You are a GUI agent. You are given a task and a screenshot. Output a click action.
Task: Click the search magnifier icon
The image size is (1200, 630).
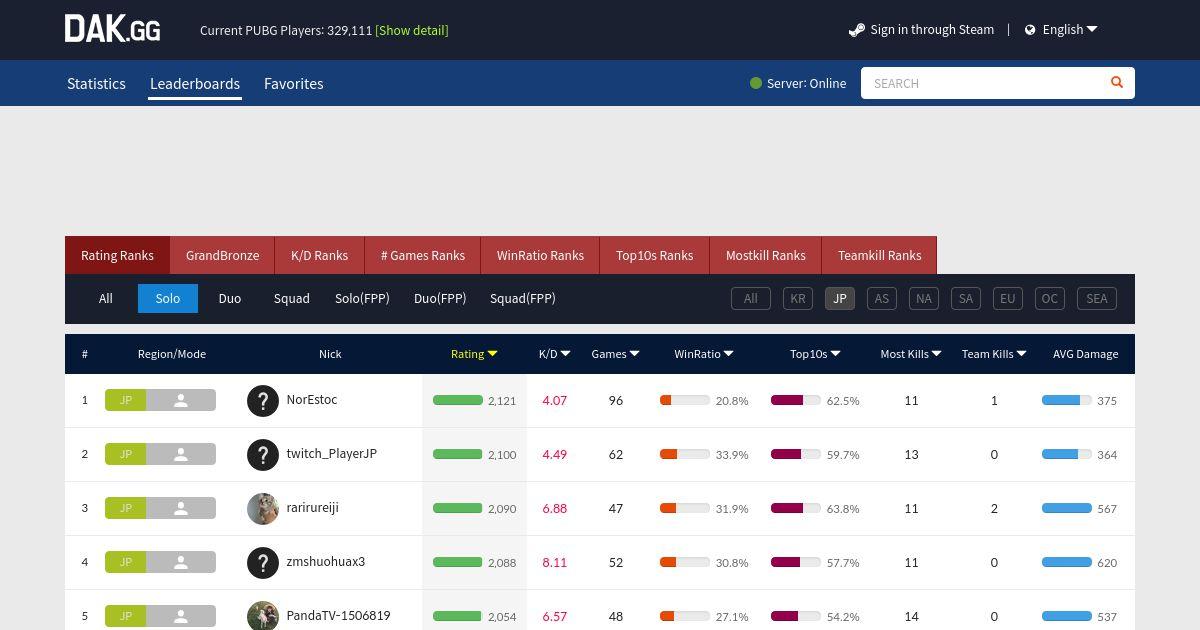pos(1117,82)
